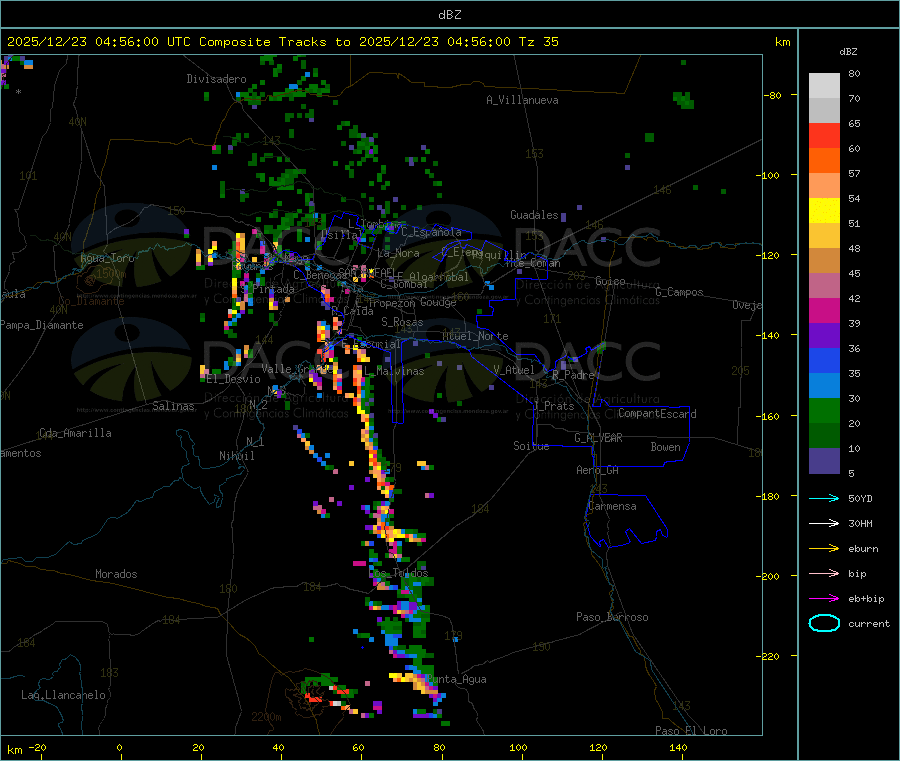Click the 'Divisadero' map label
900x761 pixels.
tap(216, 79)
